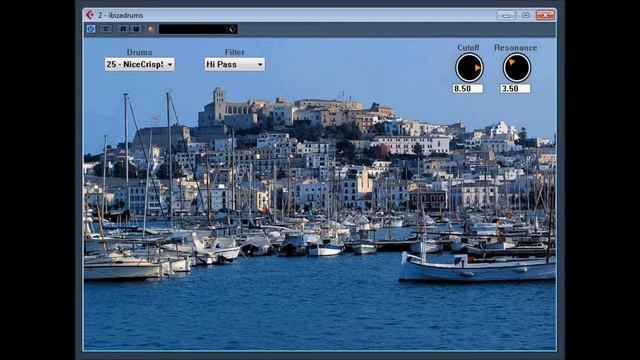
Task: Enable Write automation (W) button
Action: [x=136, y=29]
